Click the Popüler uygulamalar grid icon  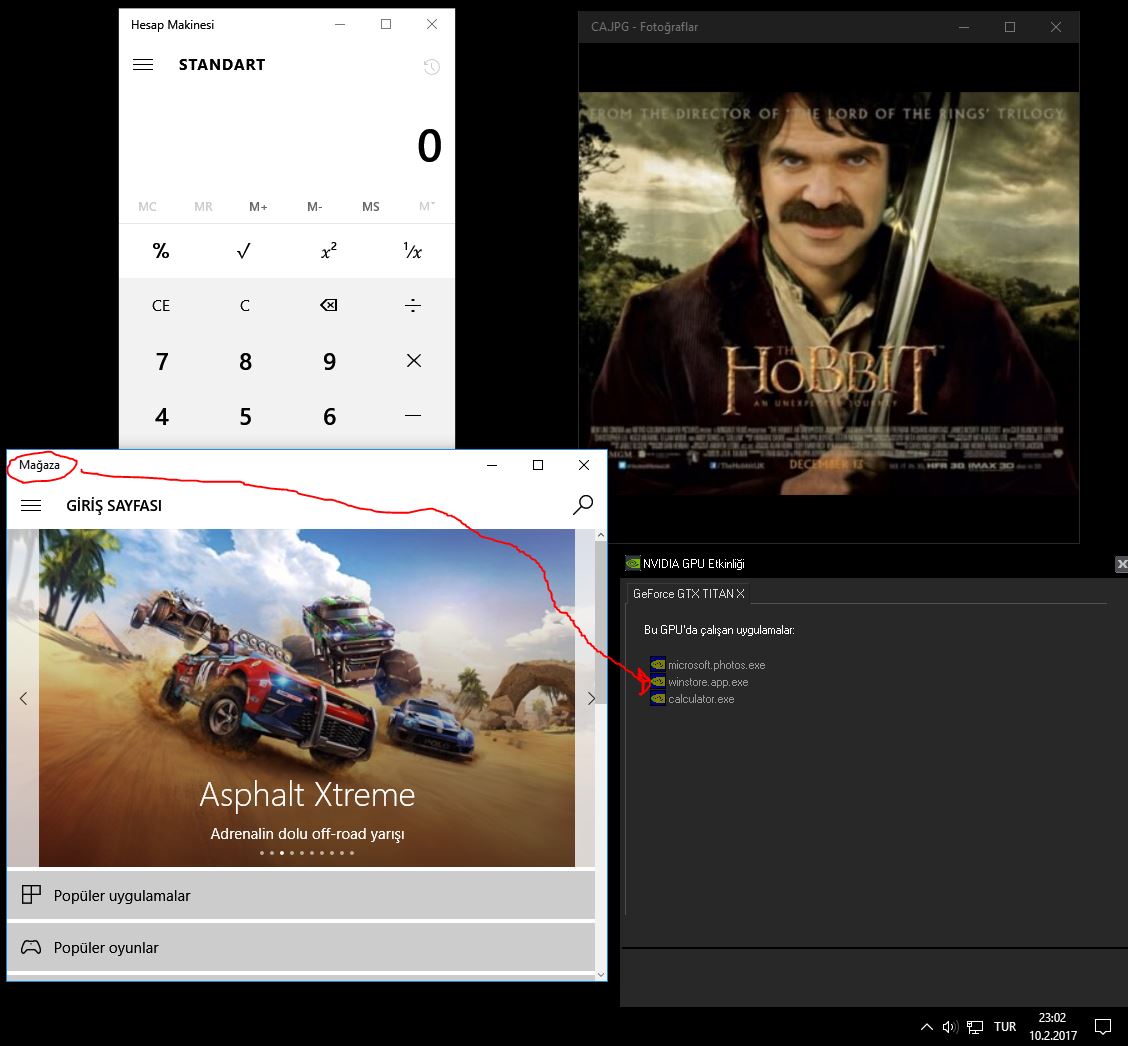point(31,894)
